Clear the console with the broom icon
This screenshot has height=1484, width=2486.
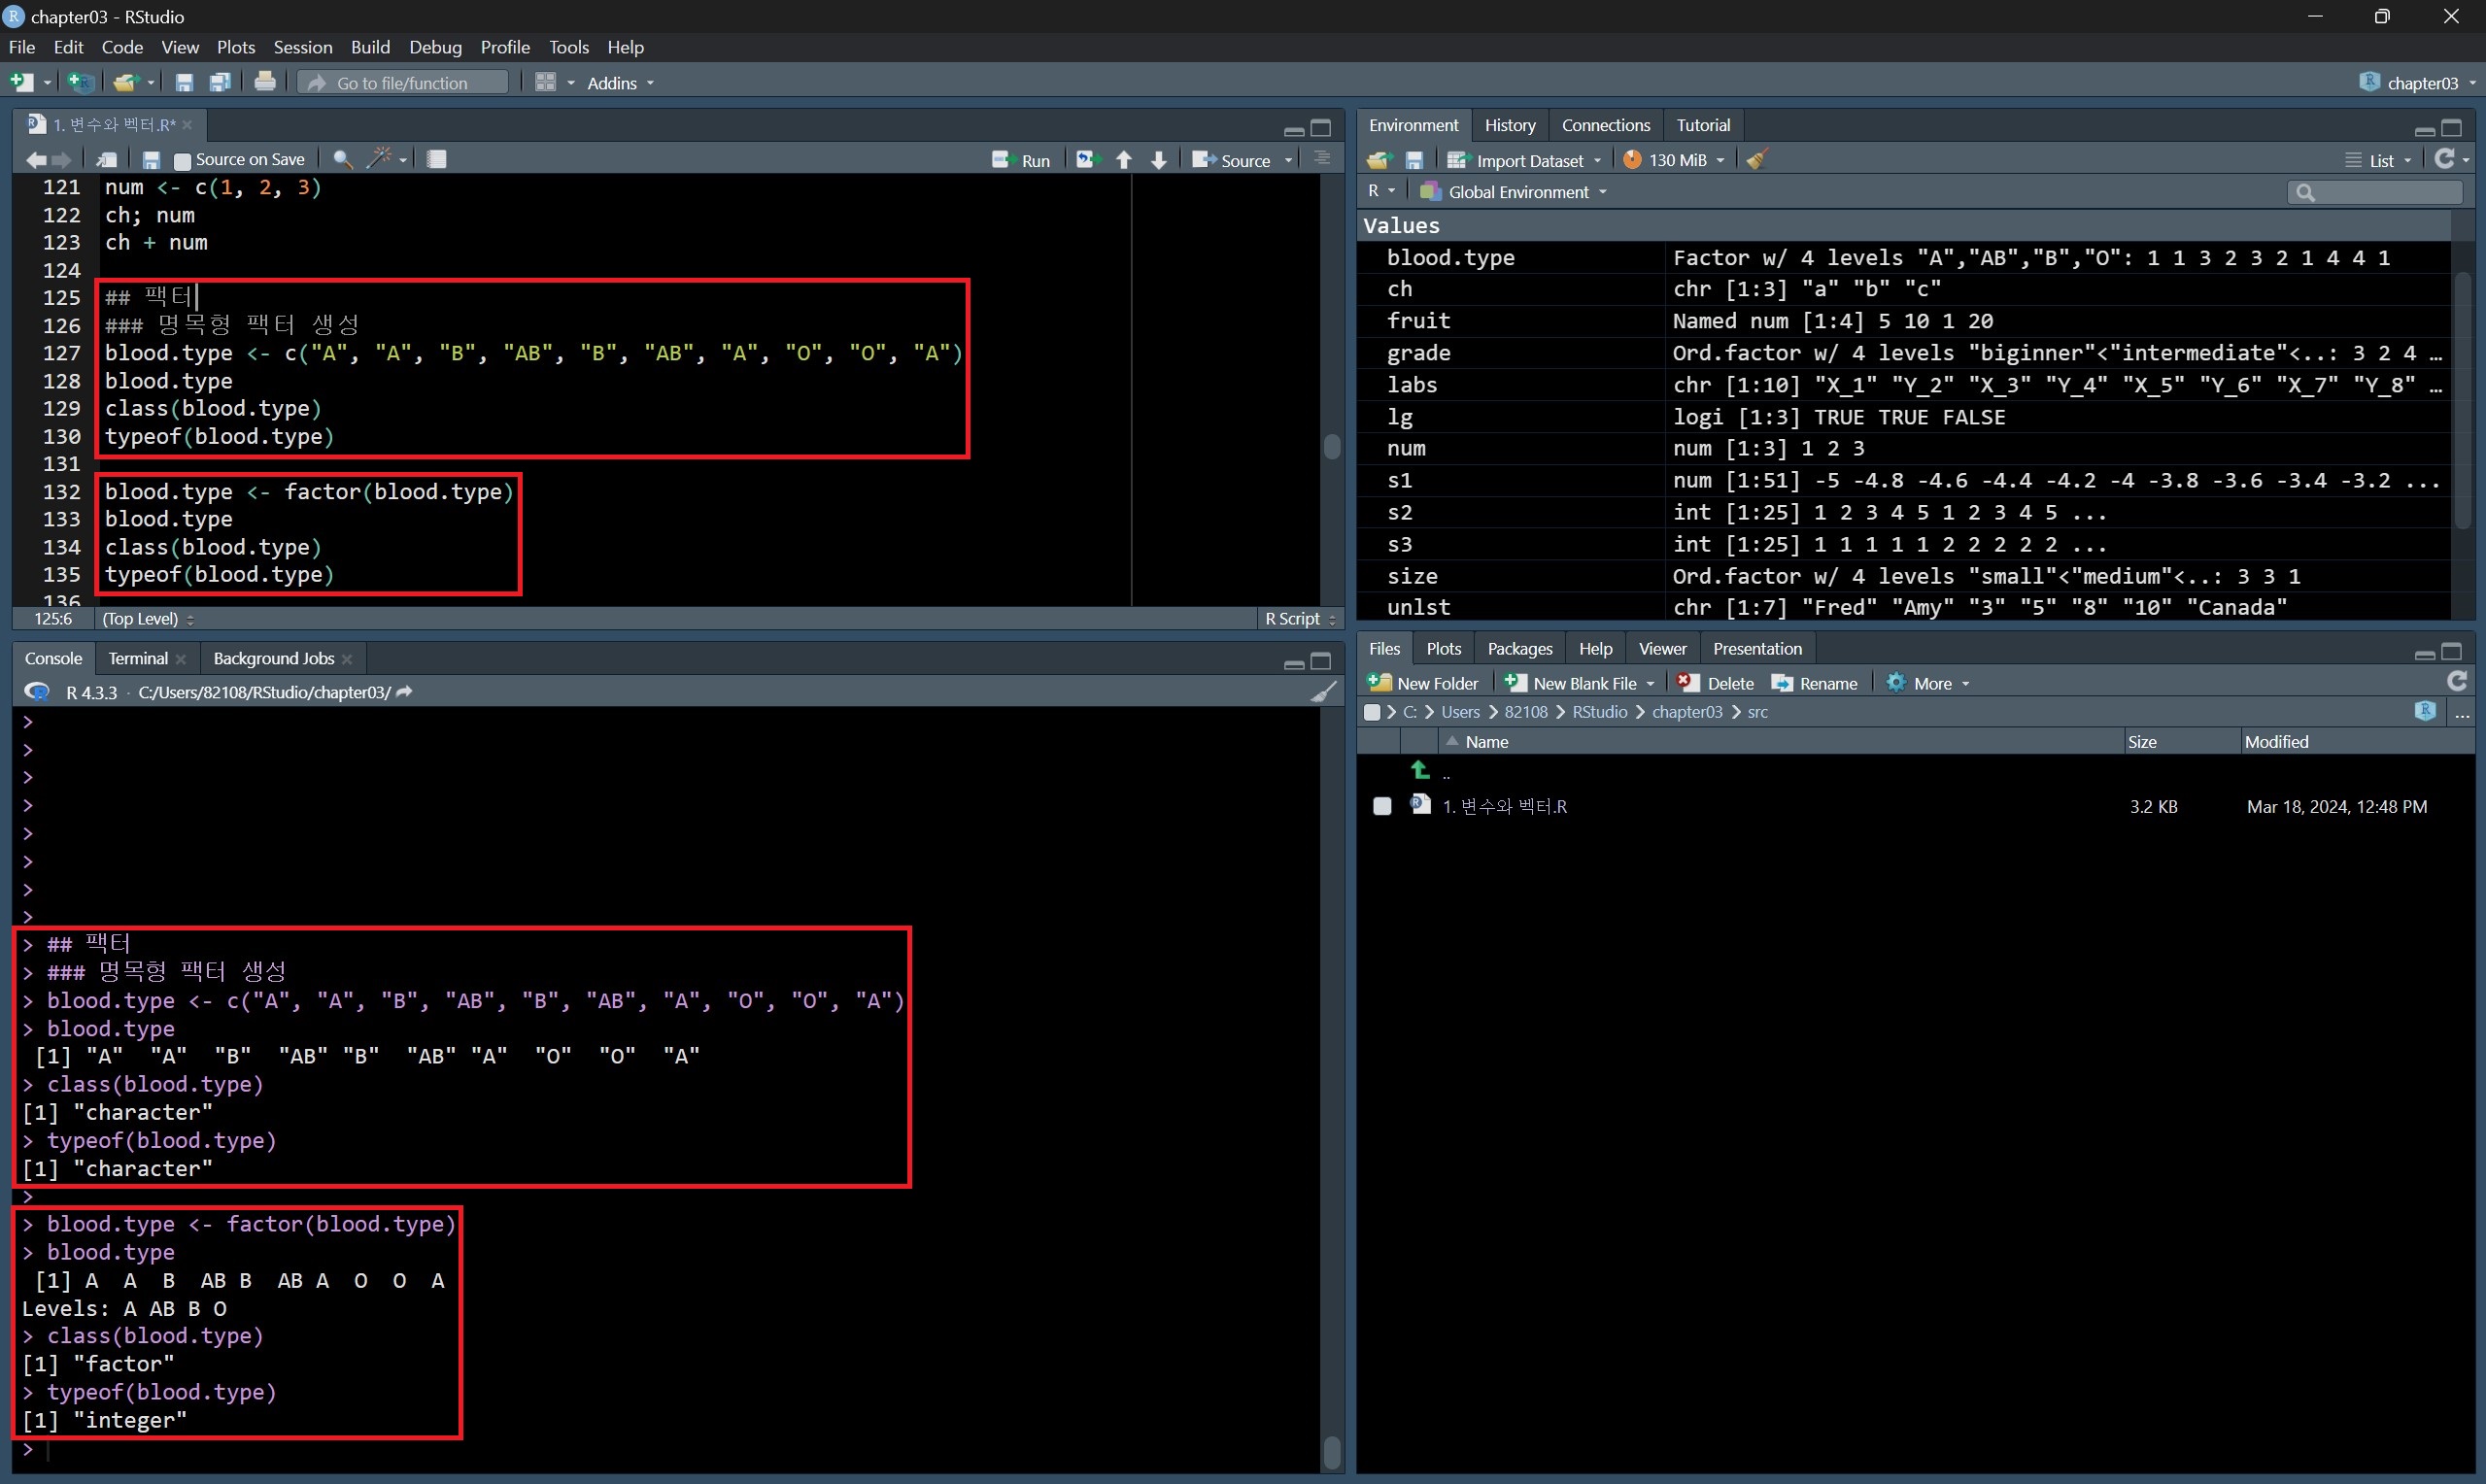point(1323,692)
